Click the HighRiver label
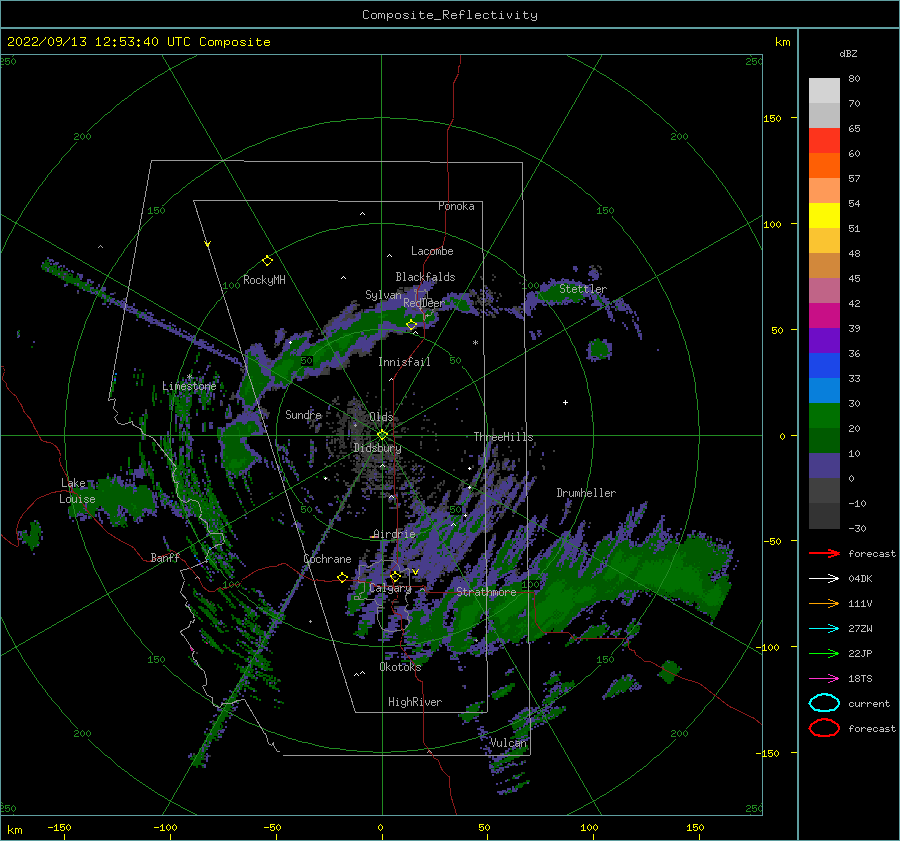 point(415,702)
